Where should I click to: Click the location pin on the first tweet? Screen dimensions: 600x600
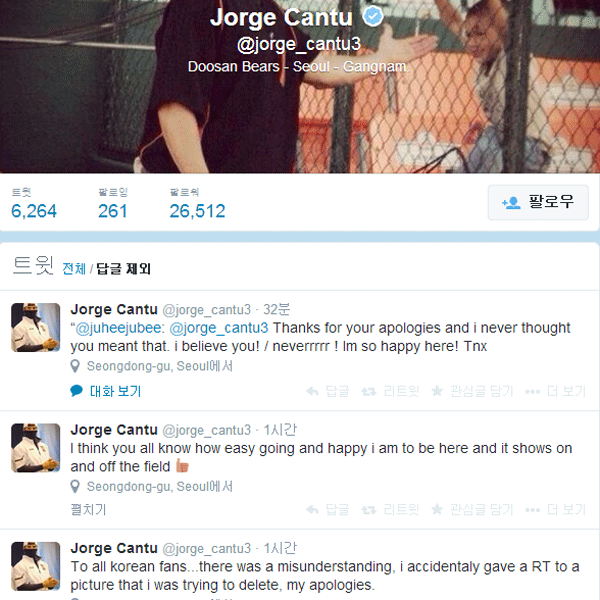[75, 366]
